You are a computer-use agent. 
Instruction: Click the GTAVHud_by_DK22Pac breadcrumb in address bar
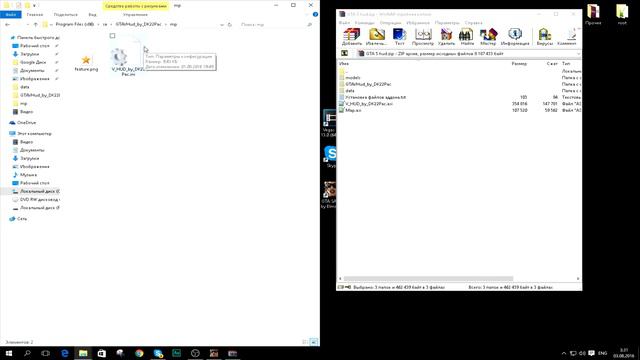coord(138,24)
